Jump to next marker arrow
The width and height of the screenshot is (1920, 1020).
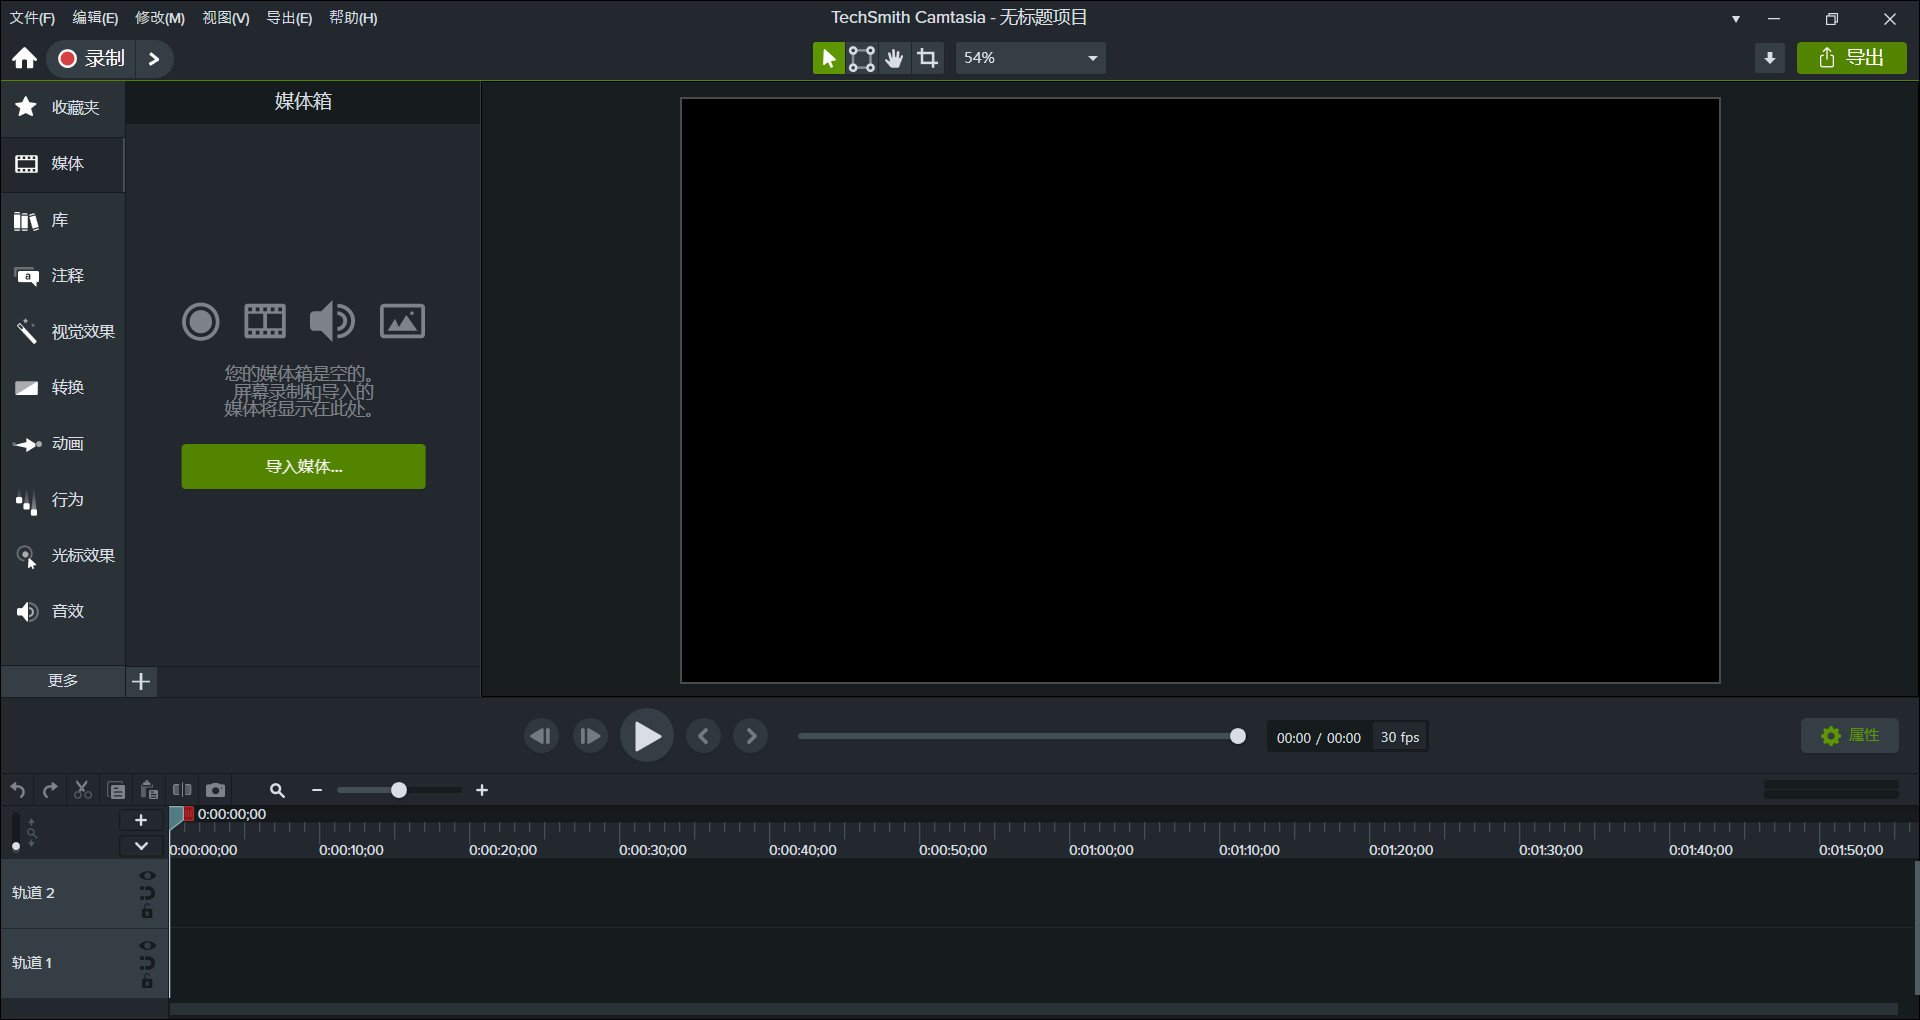[x=751, y=737]
